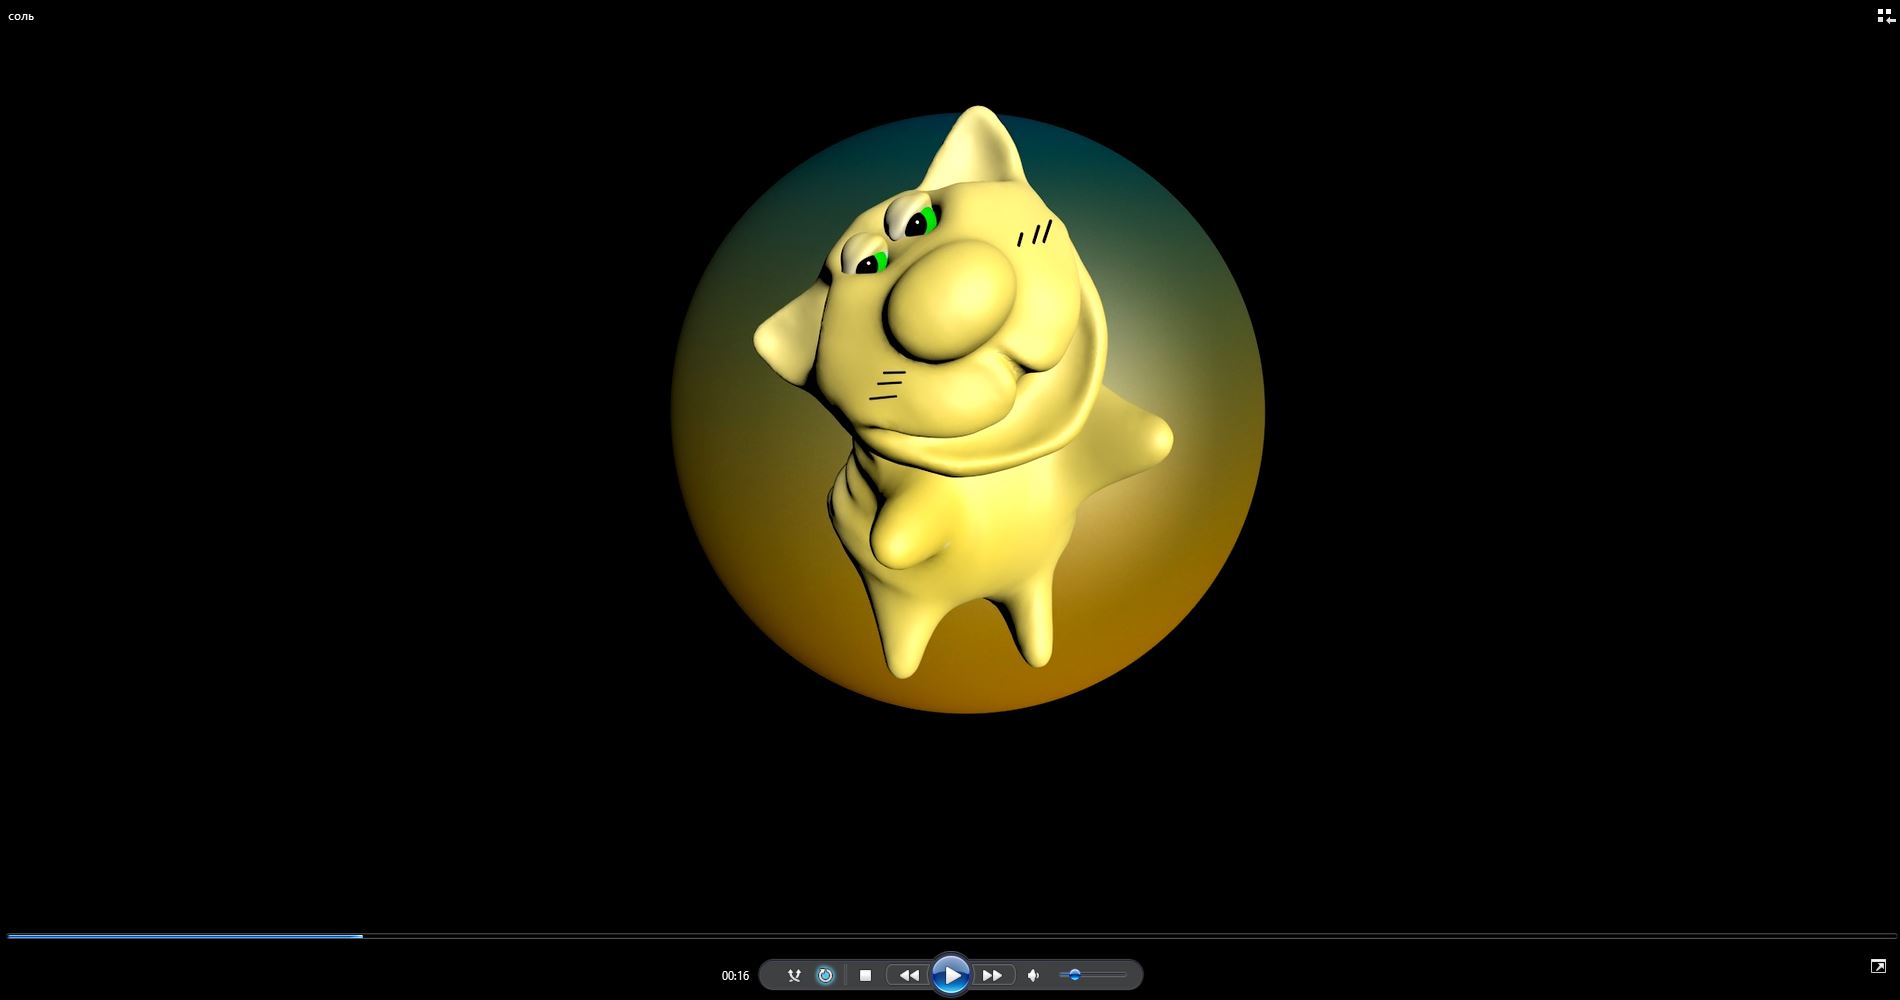Screen dimensions: 1900x1000
Task: Click the end of the blue progress
Action: point(362,936)
